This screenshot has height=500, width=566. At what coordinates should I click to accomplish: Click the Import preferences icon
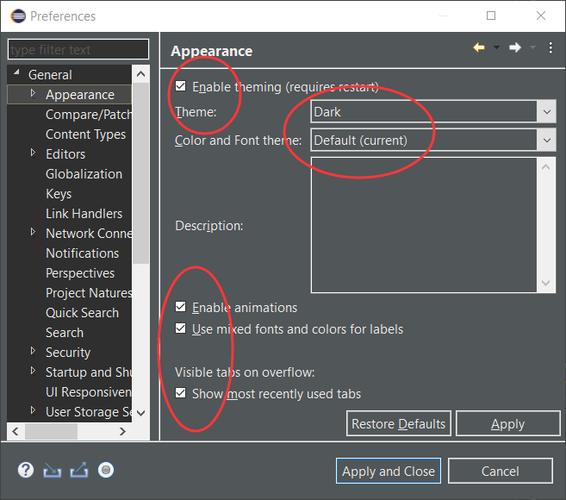click(x=52, y=470)
